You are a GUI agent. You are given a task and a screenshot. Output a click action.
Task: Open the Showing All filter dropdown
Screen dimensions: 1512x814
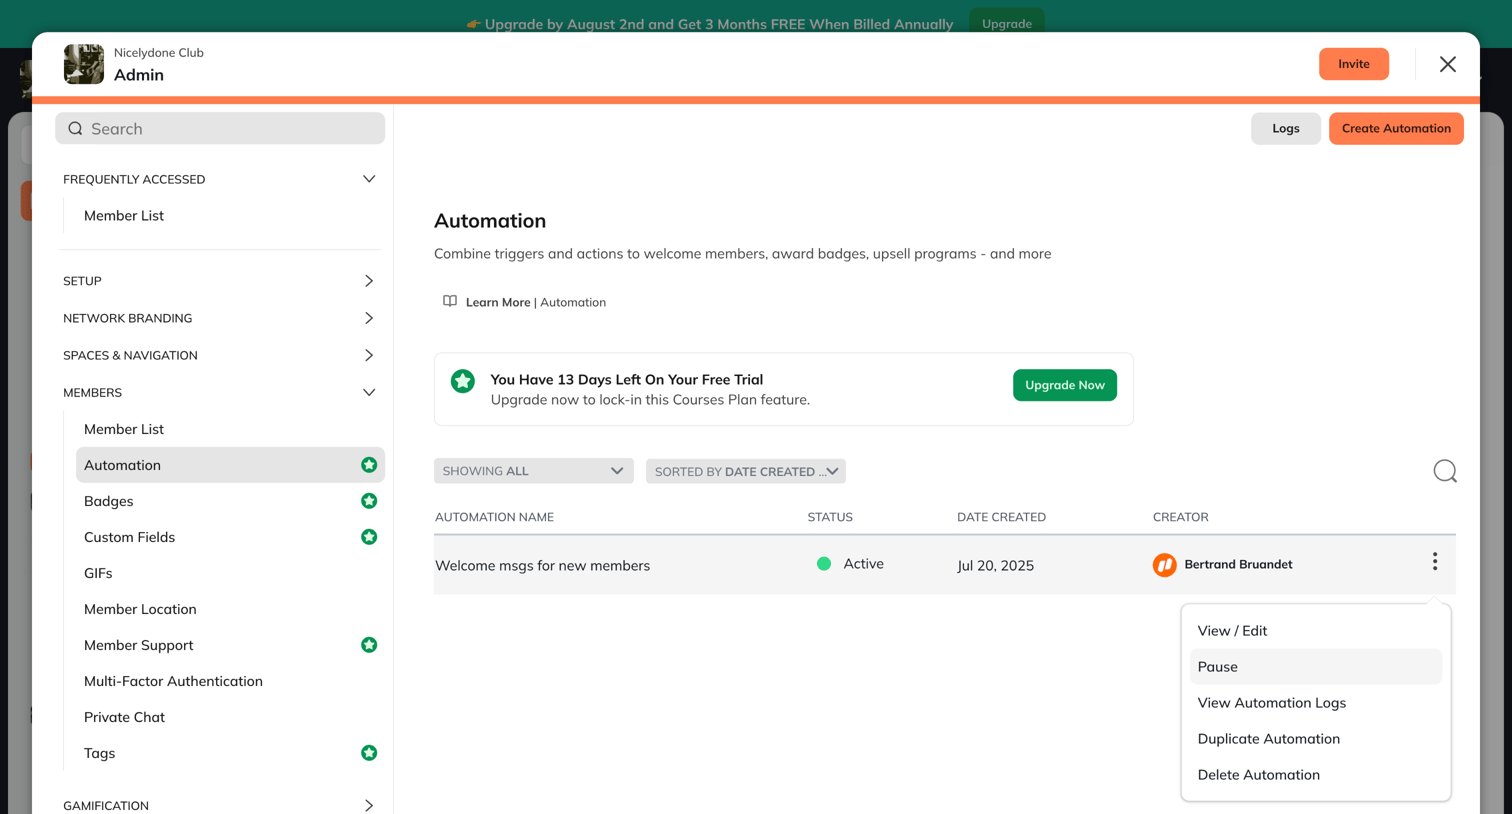point(533,471)
